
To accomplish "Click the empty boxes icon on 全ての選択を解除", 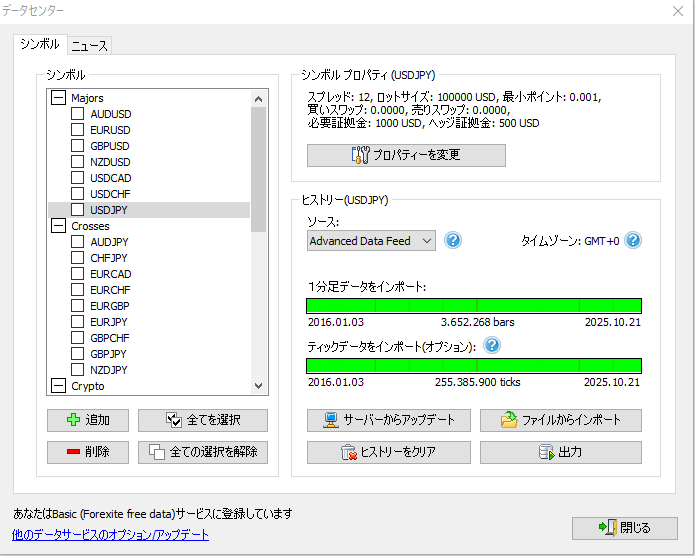I will [157, 452].
